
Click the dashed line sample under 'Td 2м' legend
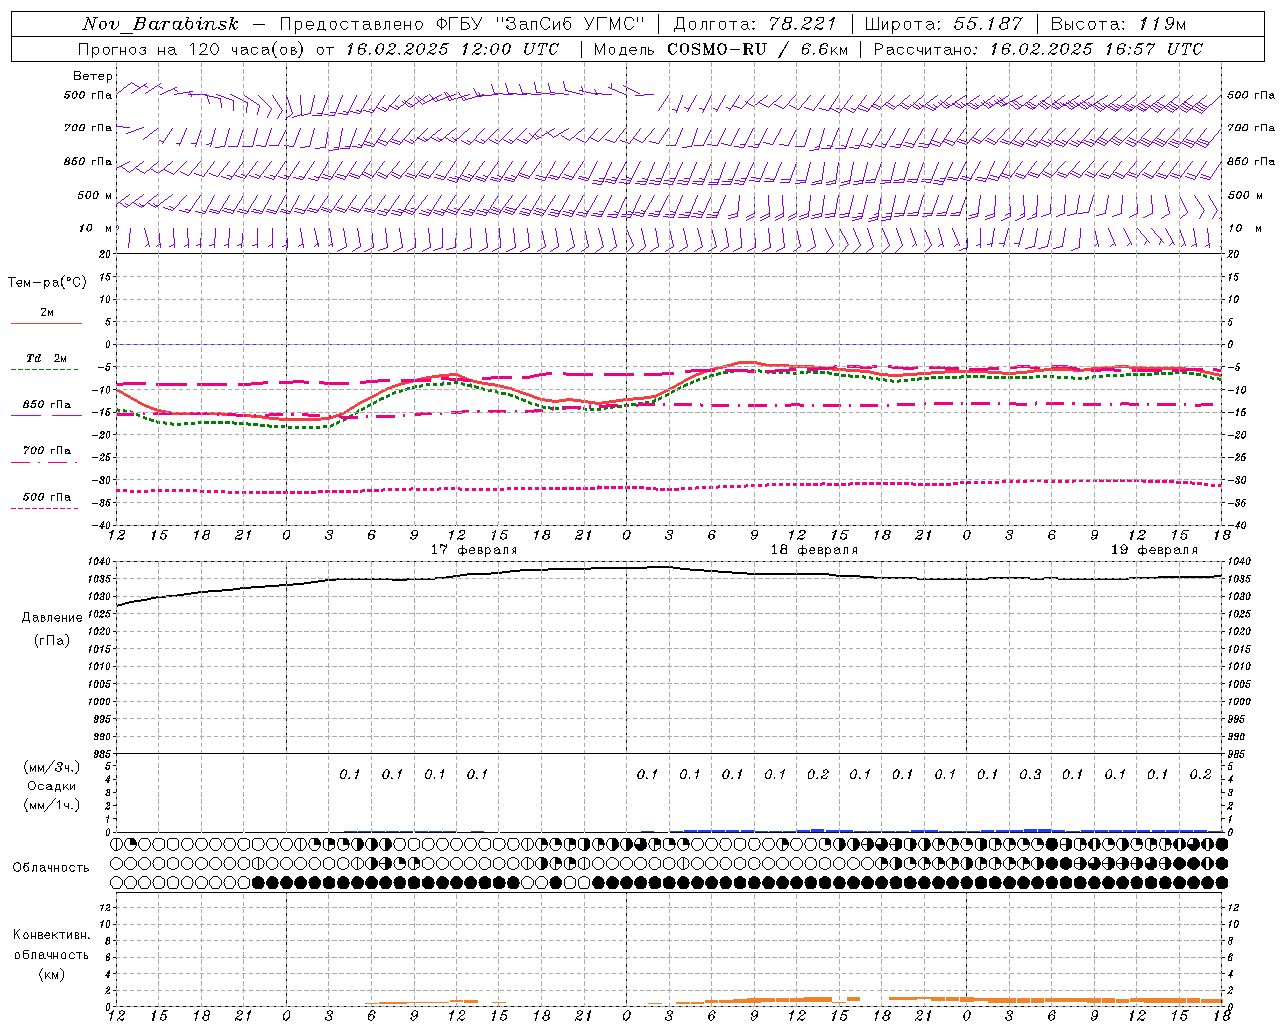pyautogui.click(x=45, y=370)
